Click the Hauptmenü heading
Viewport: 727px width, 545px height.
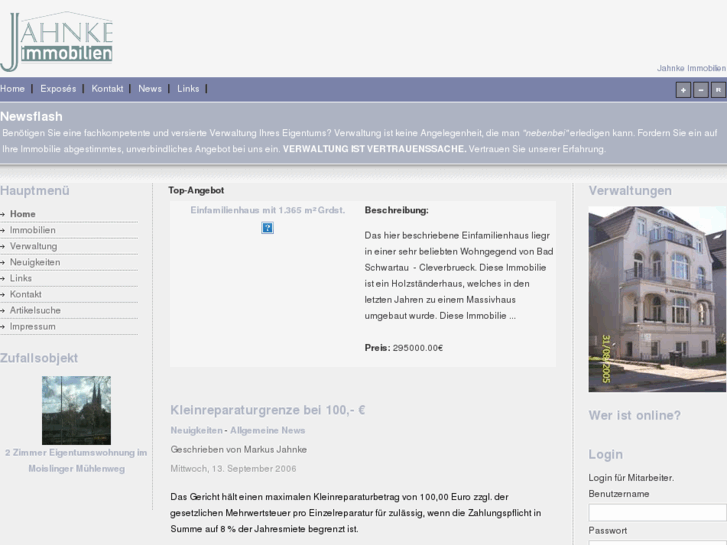click(x=35, y=191)
